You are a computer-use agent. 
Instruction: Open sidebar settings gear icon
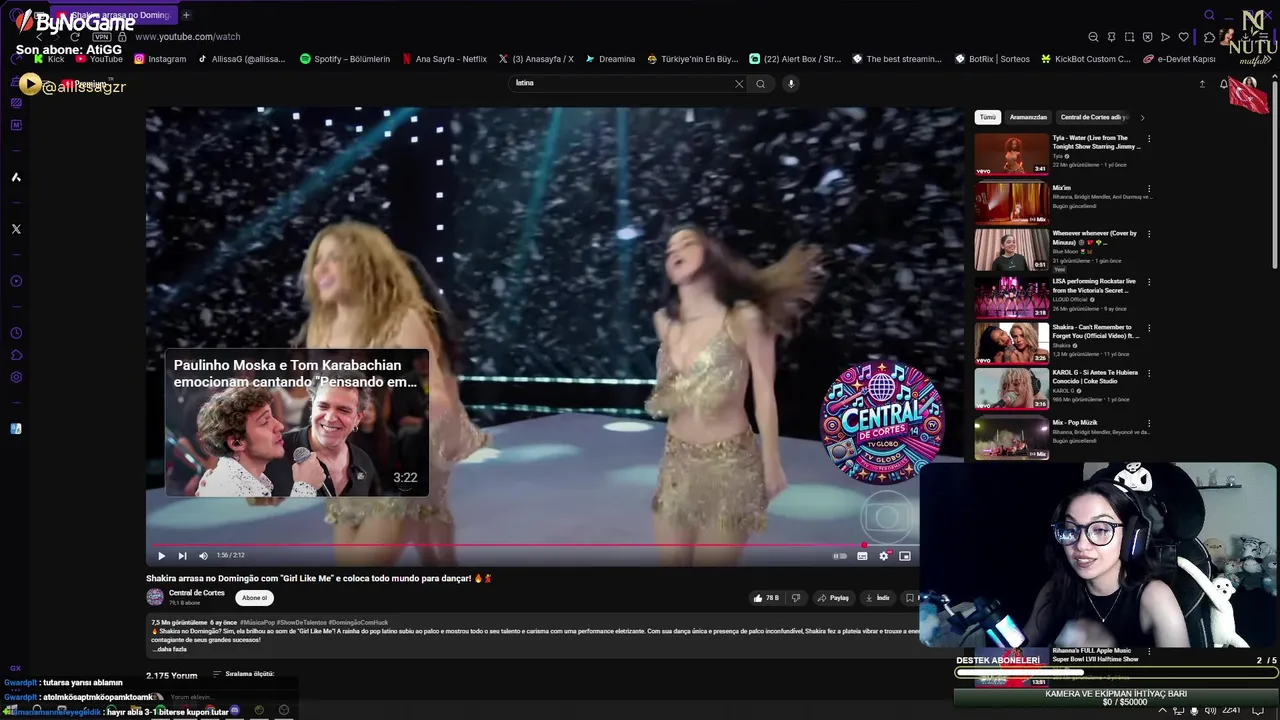click(16, 377)
